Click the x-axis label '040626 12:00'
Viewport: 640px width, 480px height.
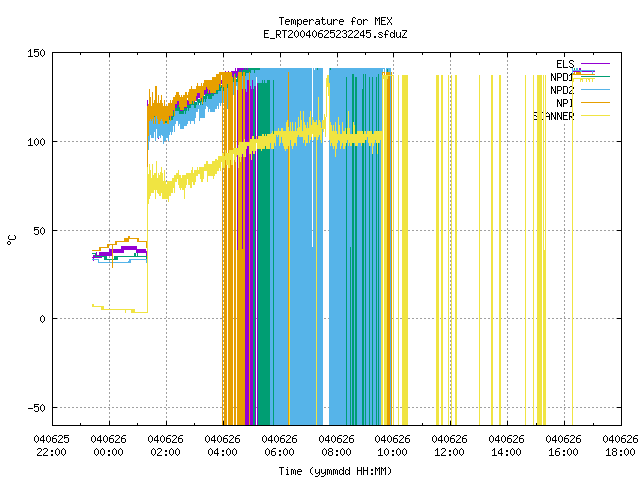click(x=450, y=446)
